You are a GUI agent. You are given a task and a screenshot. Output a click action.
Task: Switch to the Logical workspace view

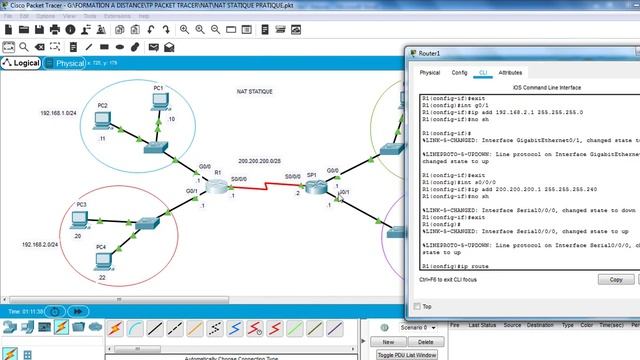(21, 63)
